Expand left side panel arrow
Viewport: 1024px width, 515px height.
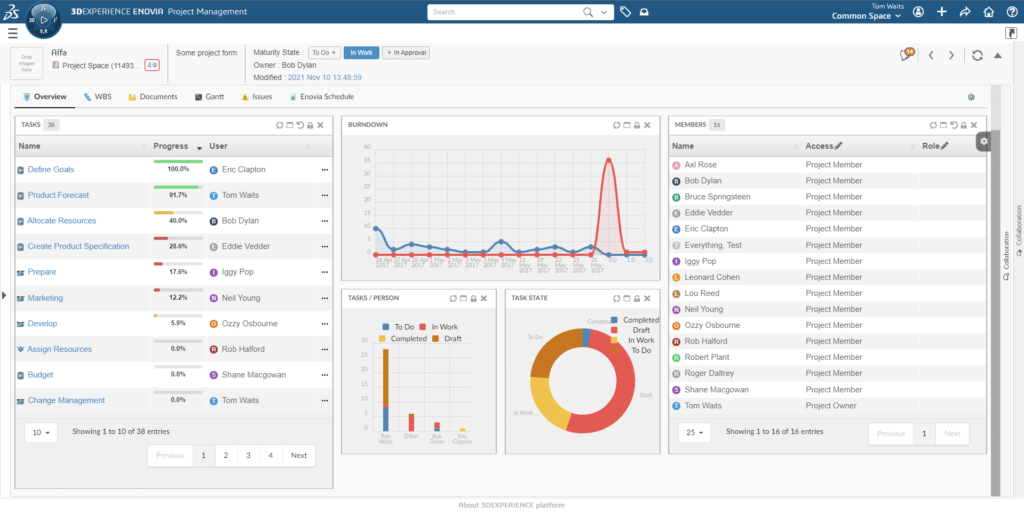(x=4, y=296)
